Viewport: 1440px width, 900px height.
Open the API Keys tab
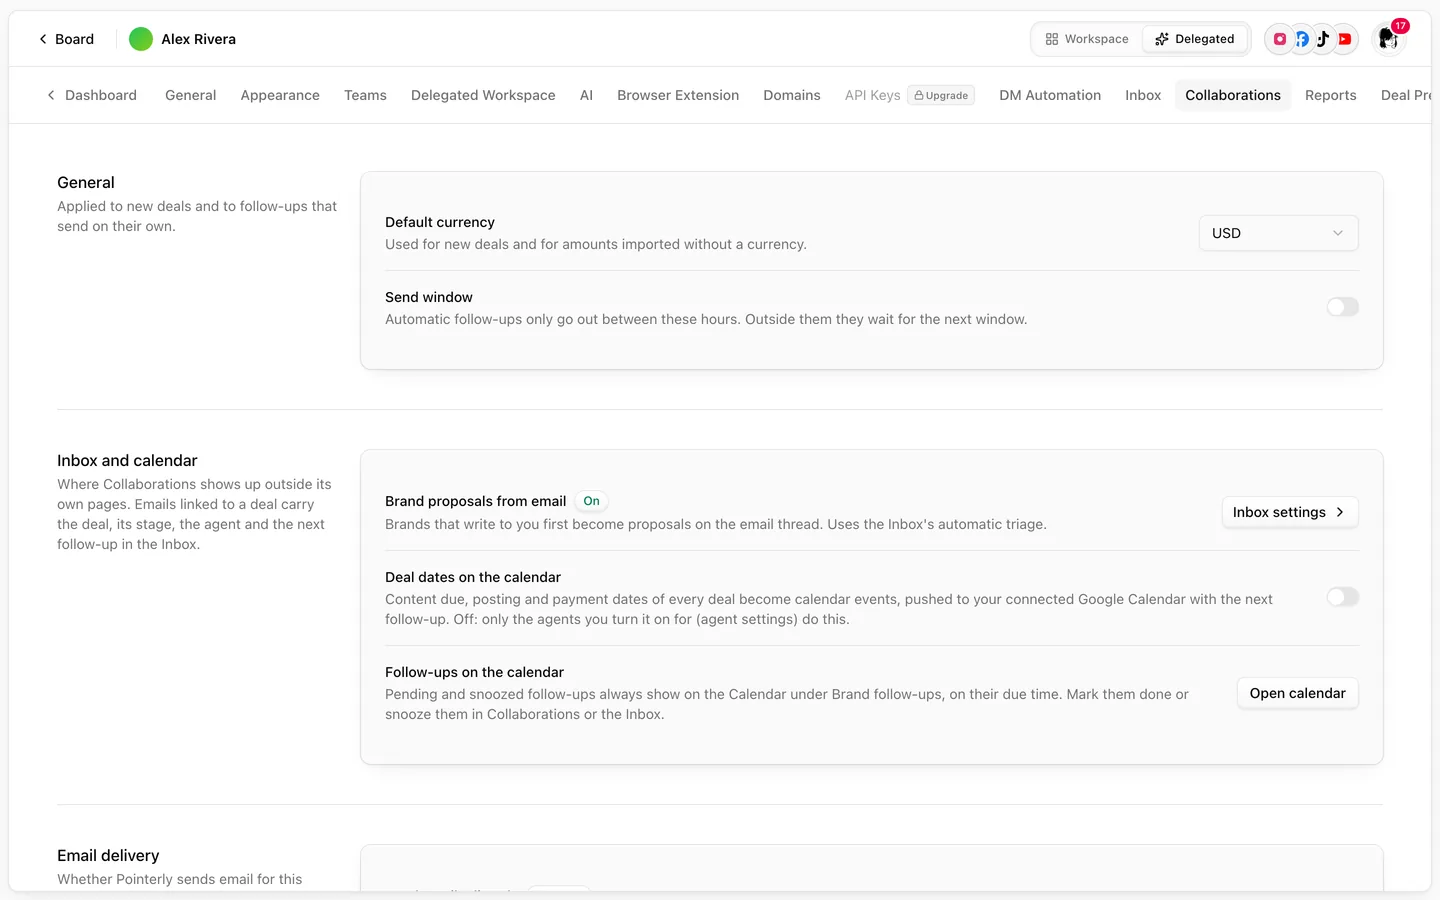pyautogui.click(x=872, y=95)
